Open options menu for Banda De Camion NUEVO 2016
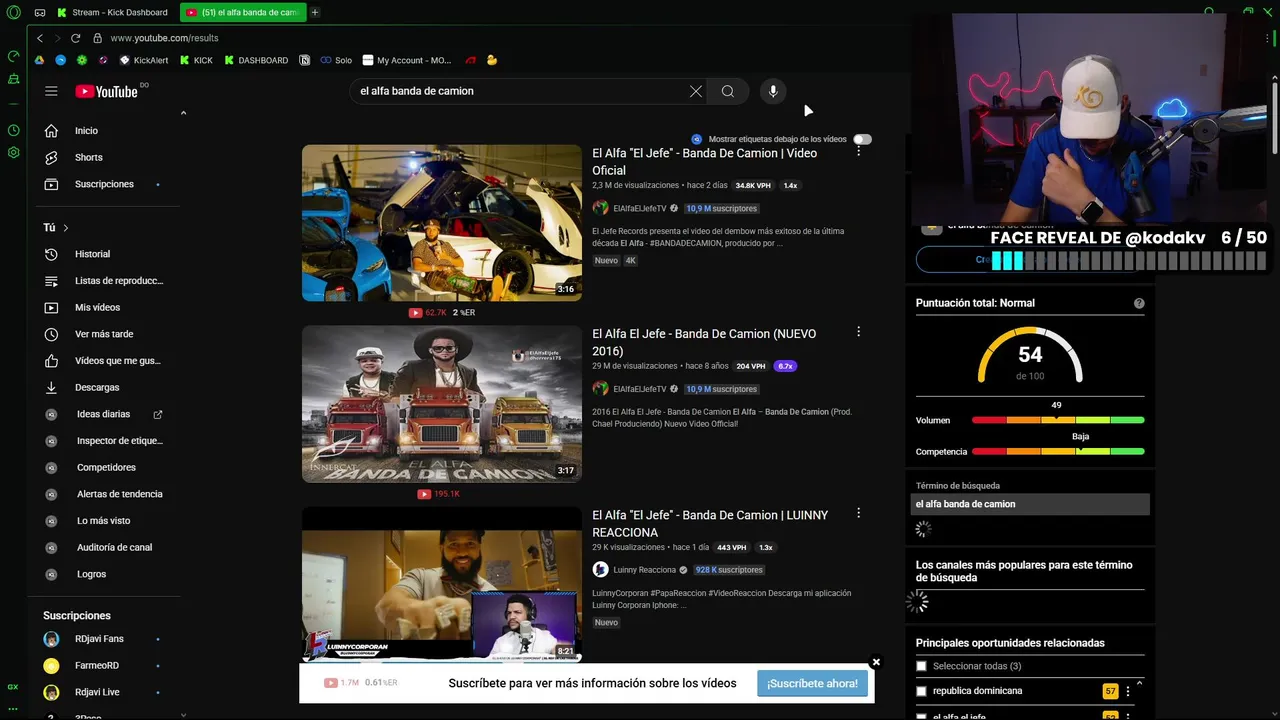Viewport: 1280px width, 720px height. (x=858, y=332)
